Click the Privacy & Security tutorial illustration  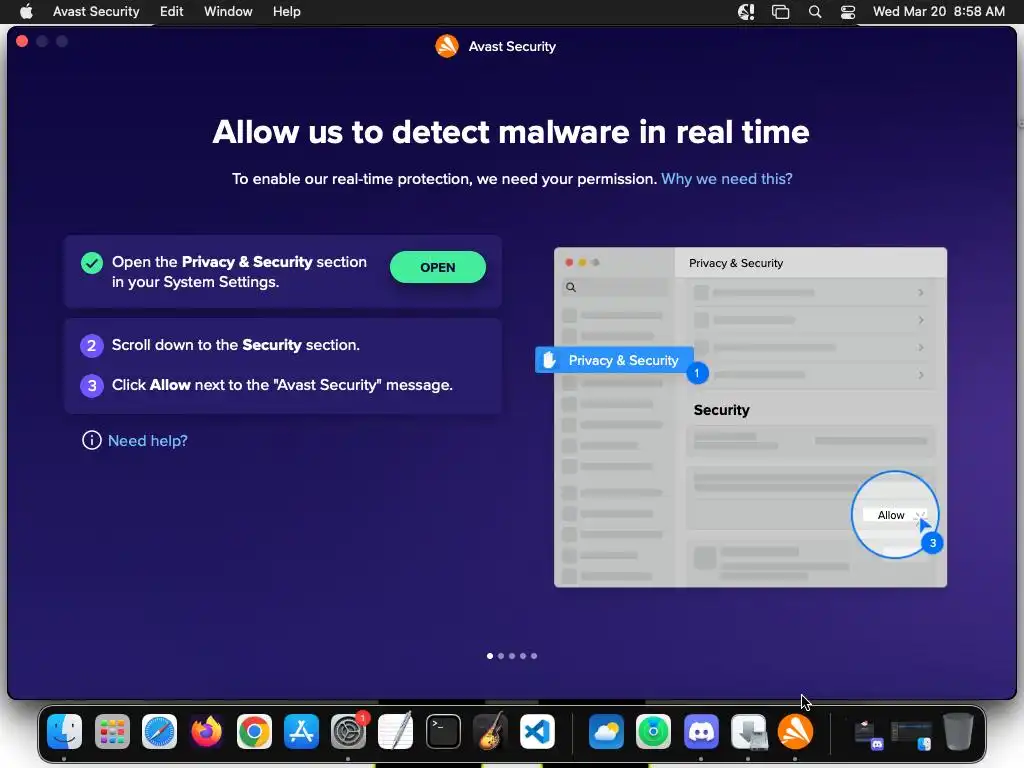[x=750, y=417]
